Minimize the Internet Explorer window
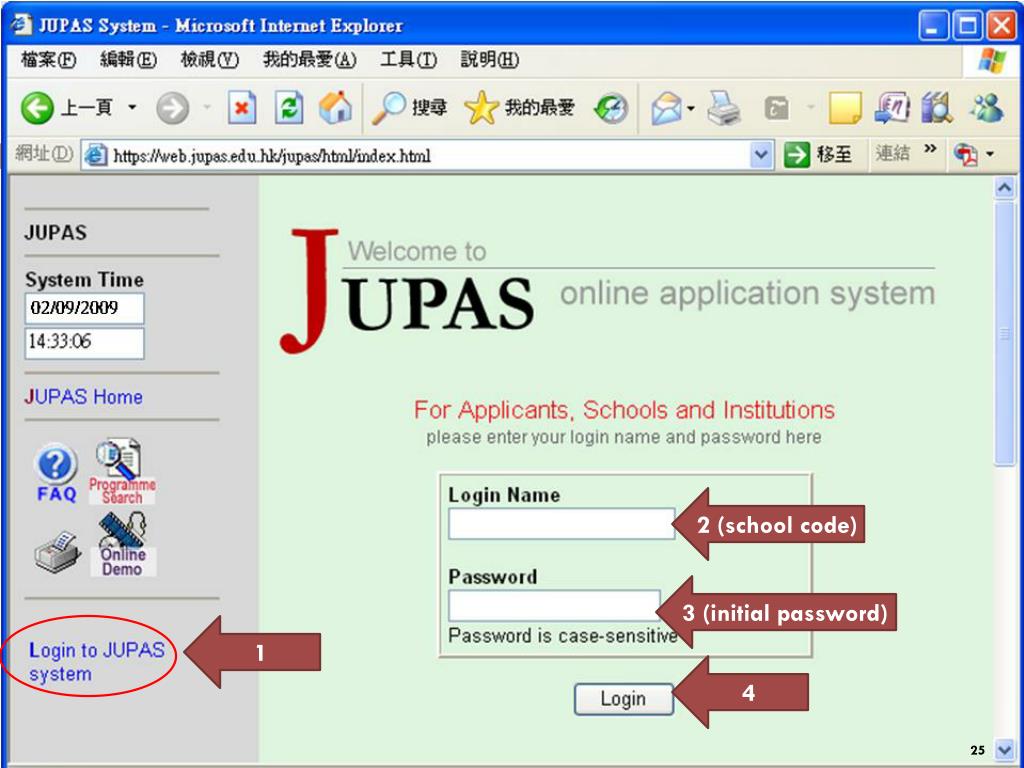Screen dimensions: 1024x768 coord(935,26)
